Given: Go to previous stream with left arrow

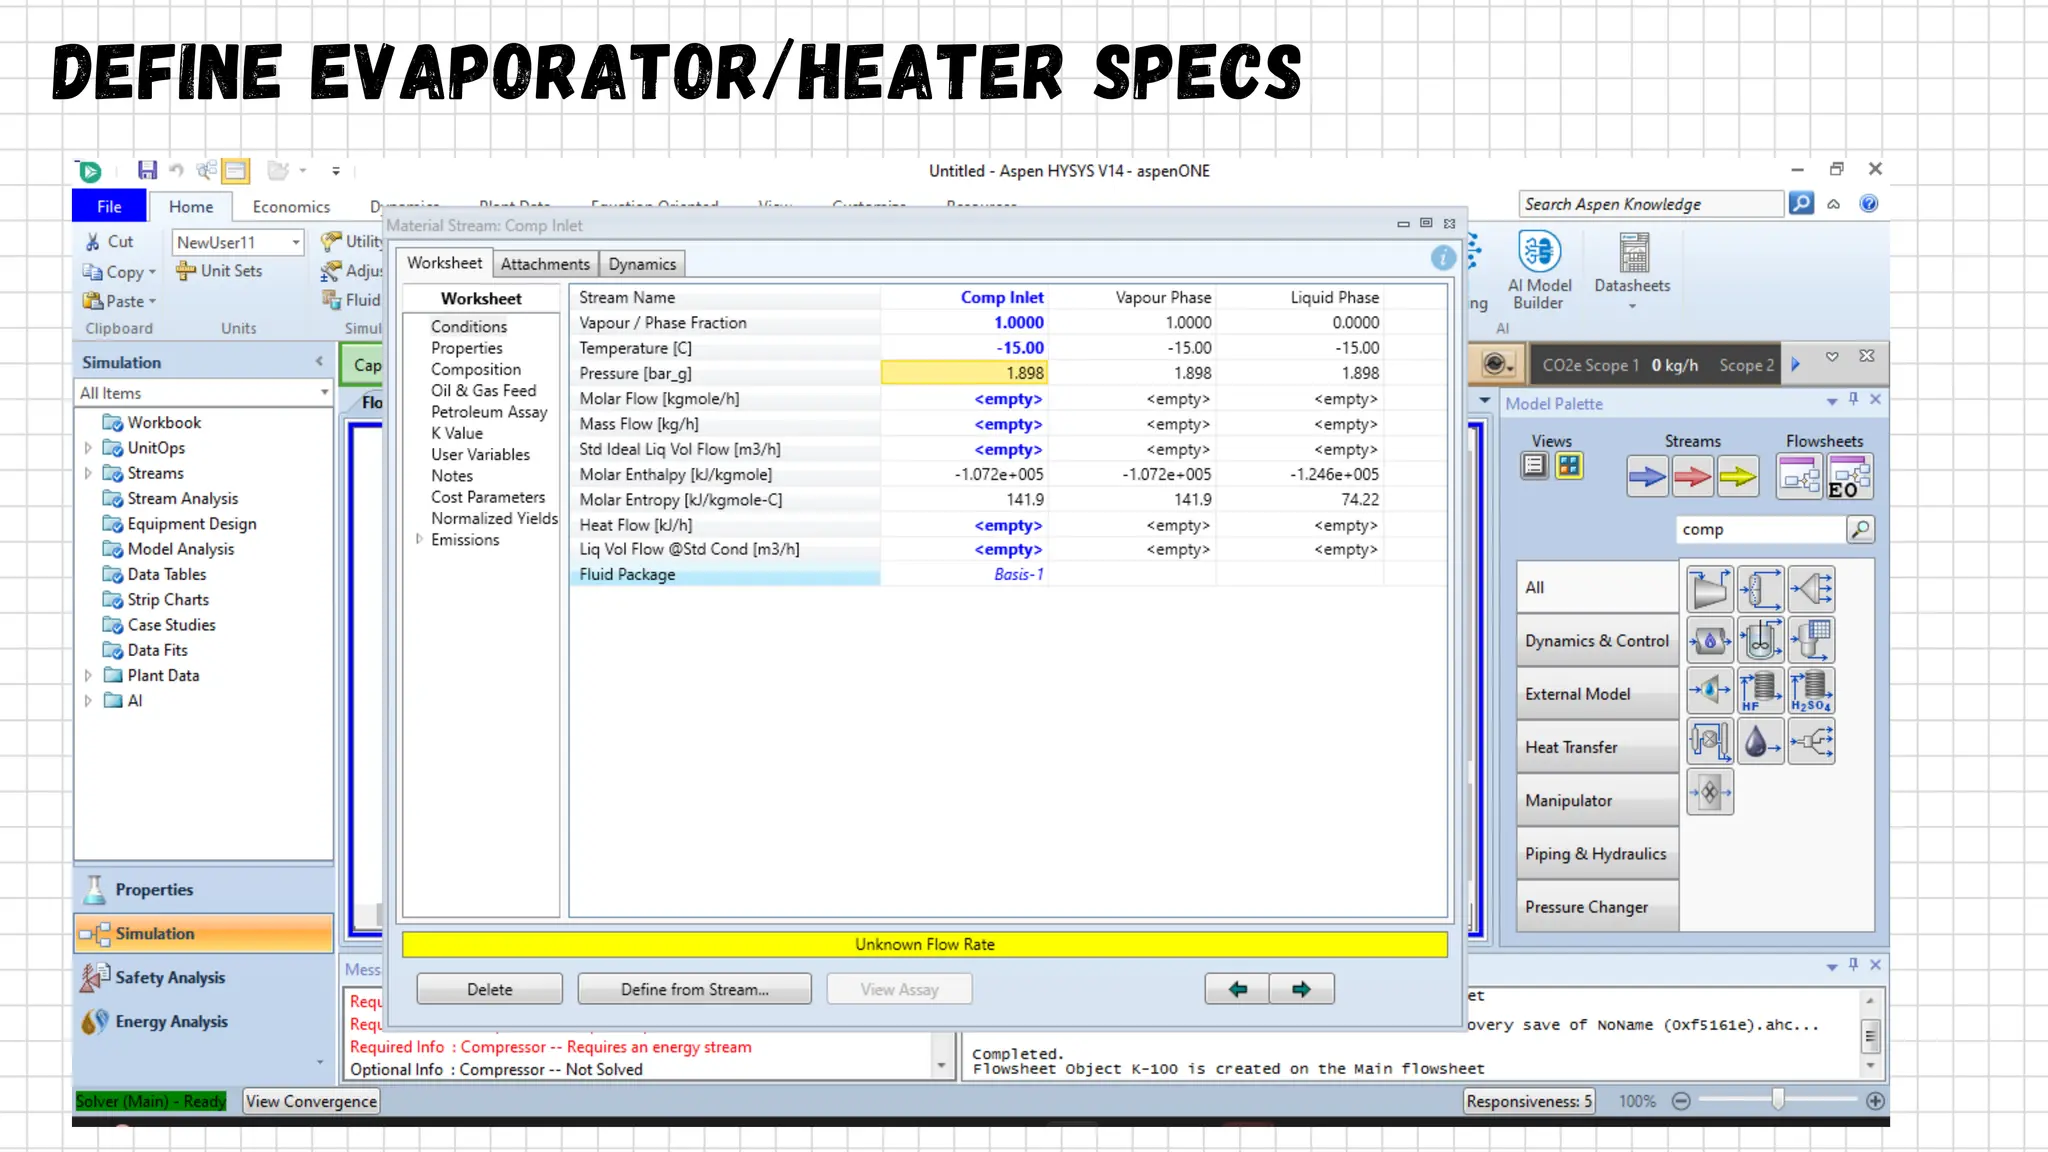Looking at the screenshot, I should [1237, 989].
